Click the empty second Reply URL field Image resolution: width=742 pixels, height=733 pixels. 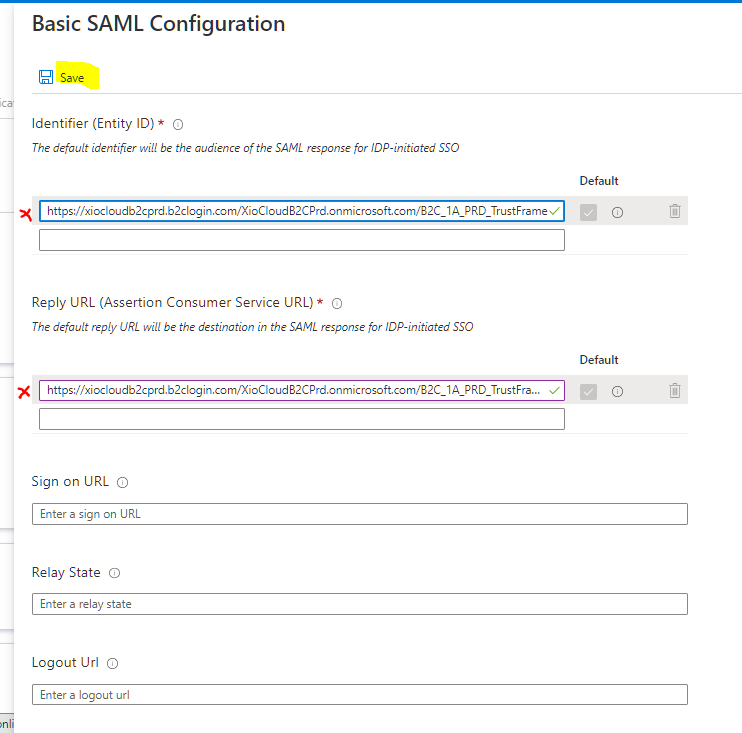click(301, 419)
